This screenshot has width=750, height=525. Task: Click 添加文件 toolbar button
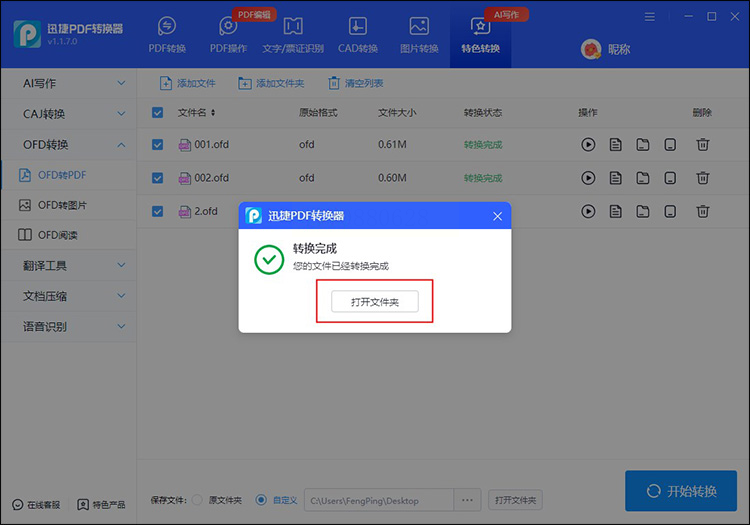[x=188, y=83]
